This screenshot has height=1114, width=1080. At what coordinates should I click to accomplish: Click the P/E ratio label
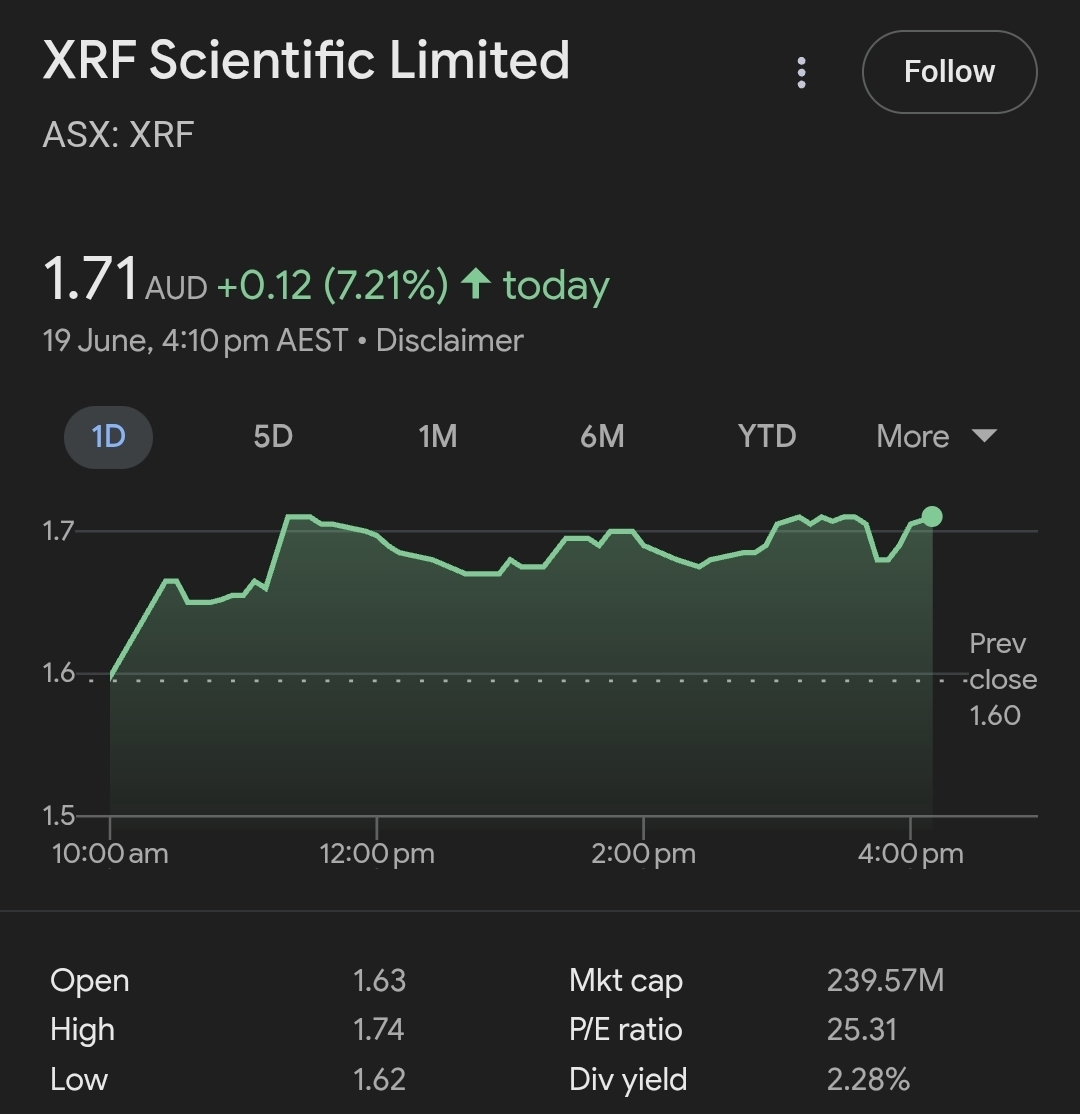[625, 1030]
